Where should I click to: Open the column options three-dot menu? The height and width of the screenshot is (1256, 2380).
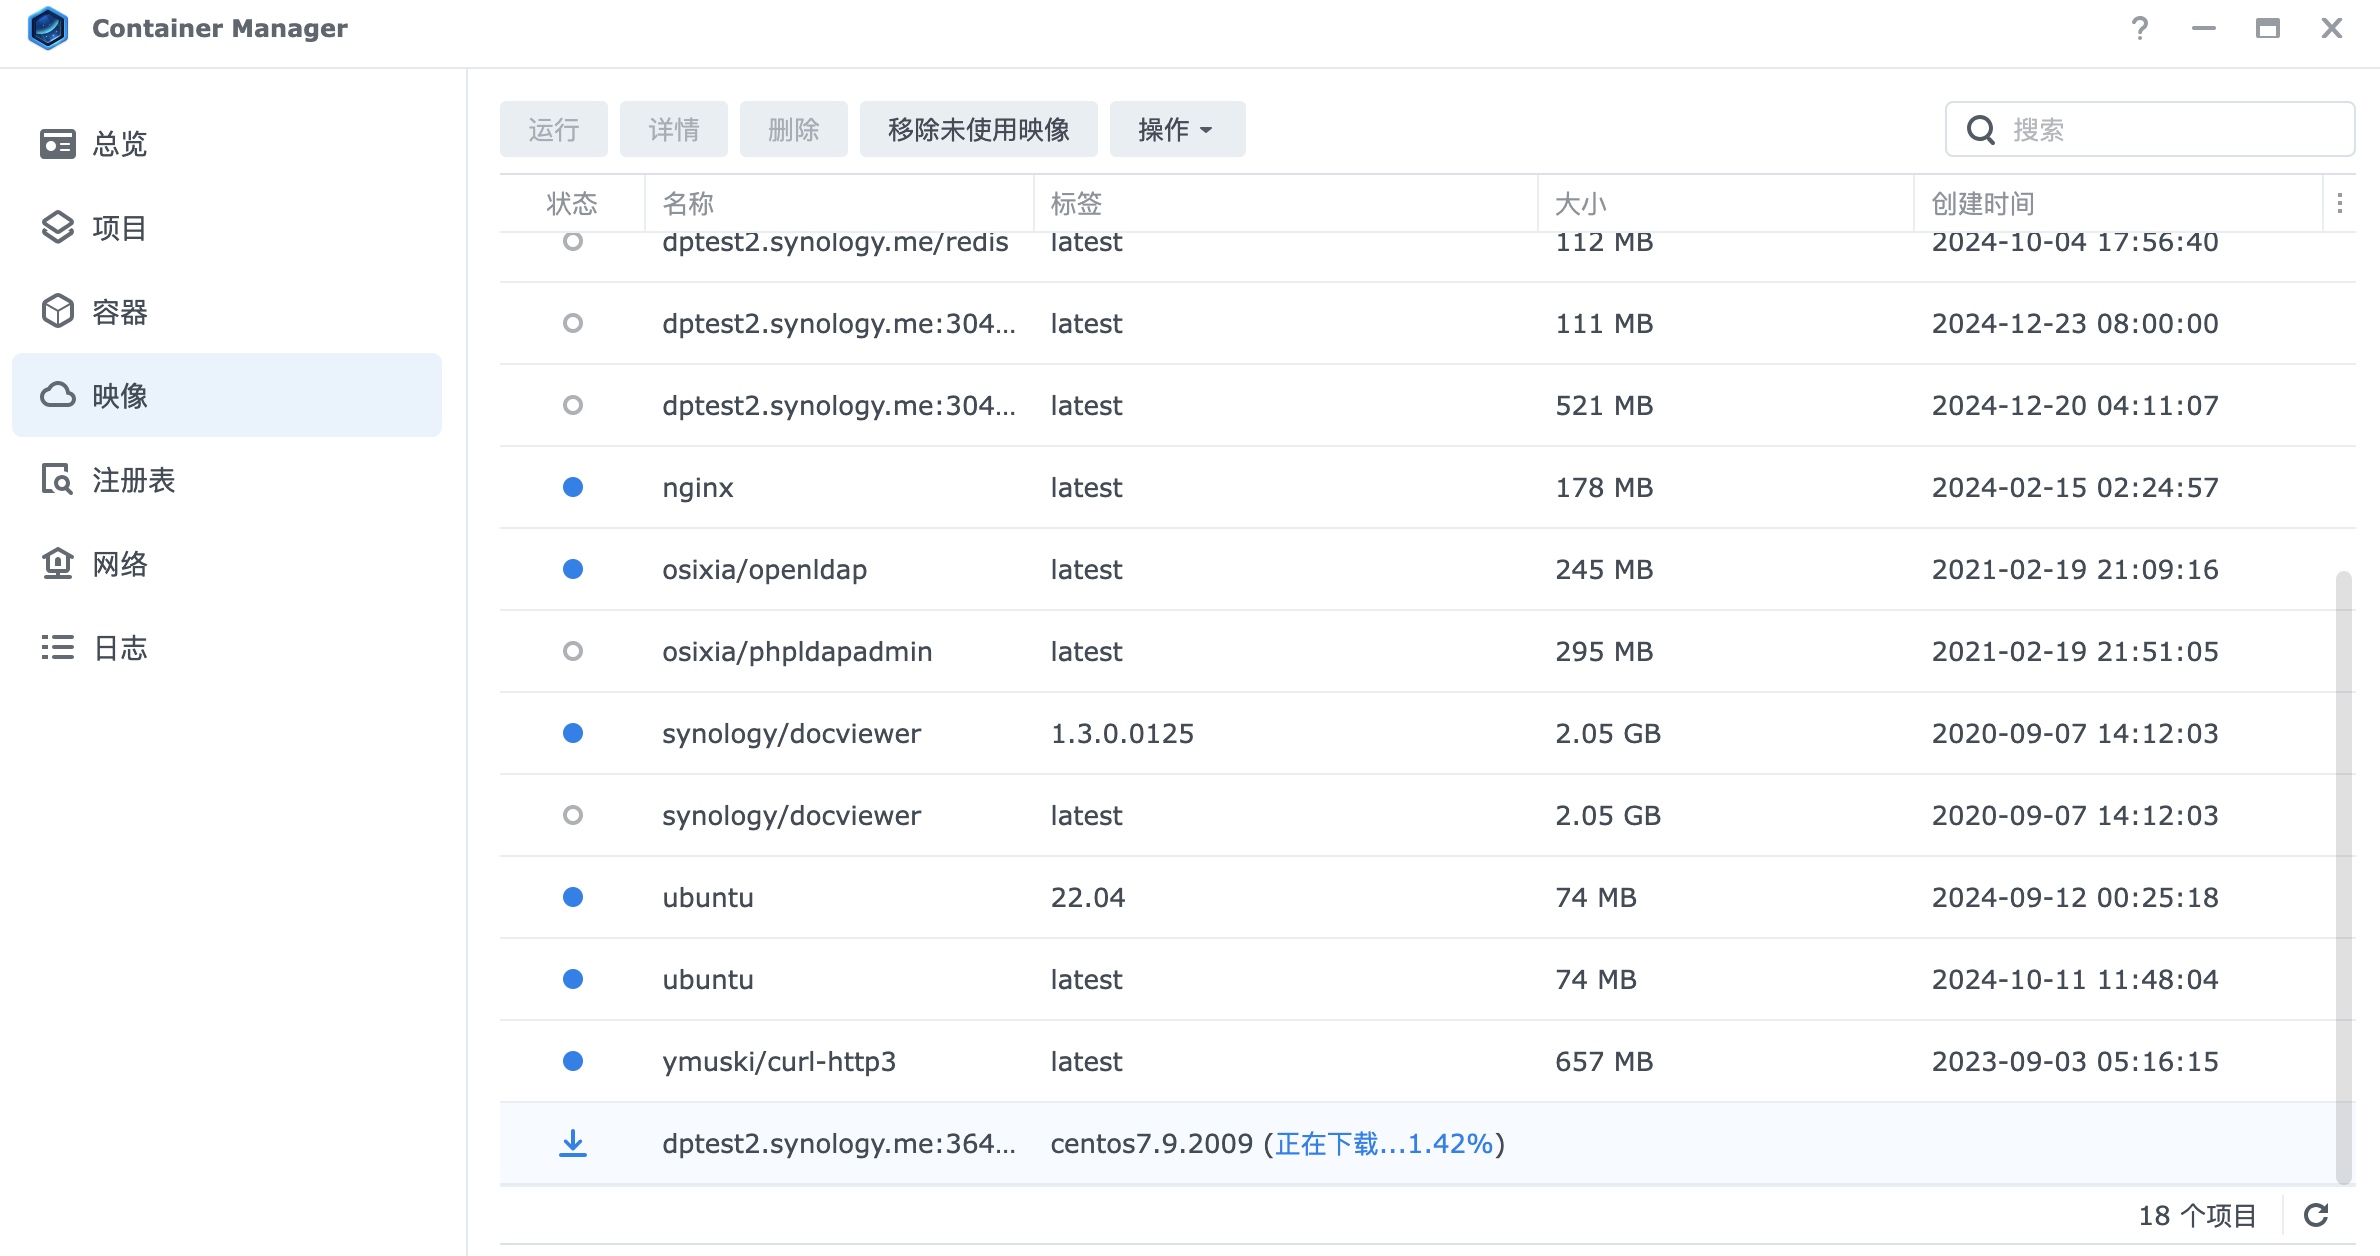pyautogui.click(x=2339, y=204)
